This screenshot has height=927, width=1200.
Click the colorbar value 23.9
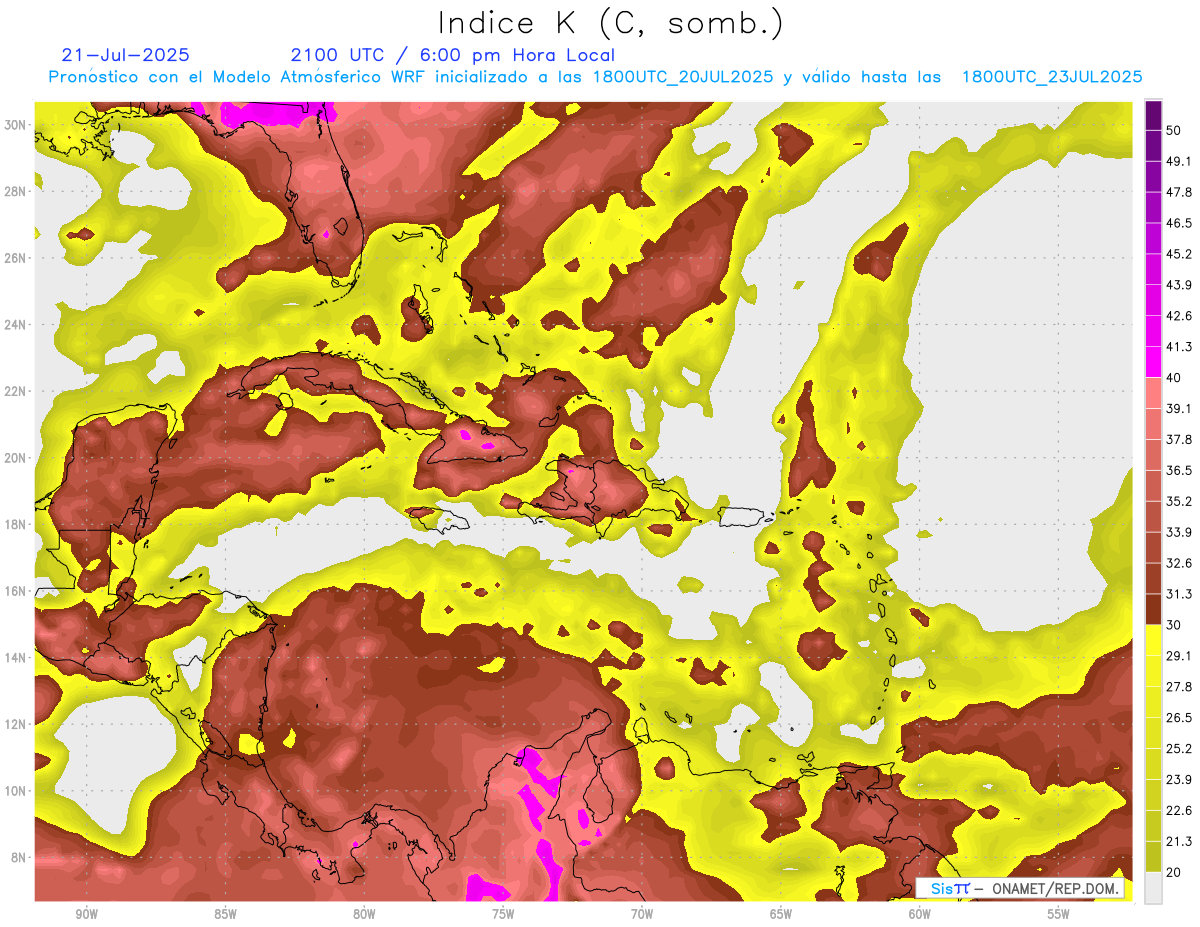click(x=1178, y=779)
